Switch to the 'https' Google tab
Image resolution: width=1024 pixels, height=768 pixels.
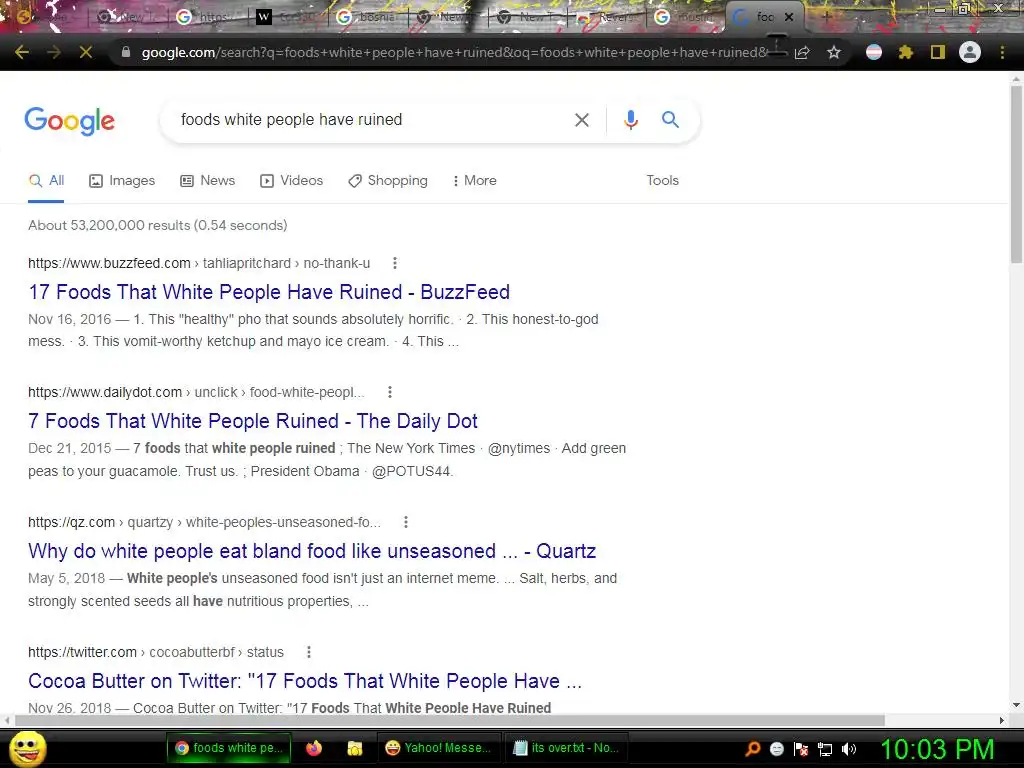pos(209,18)
